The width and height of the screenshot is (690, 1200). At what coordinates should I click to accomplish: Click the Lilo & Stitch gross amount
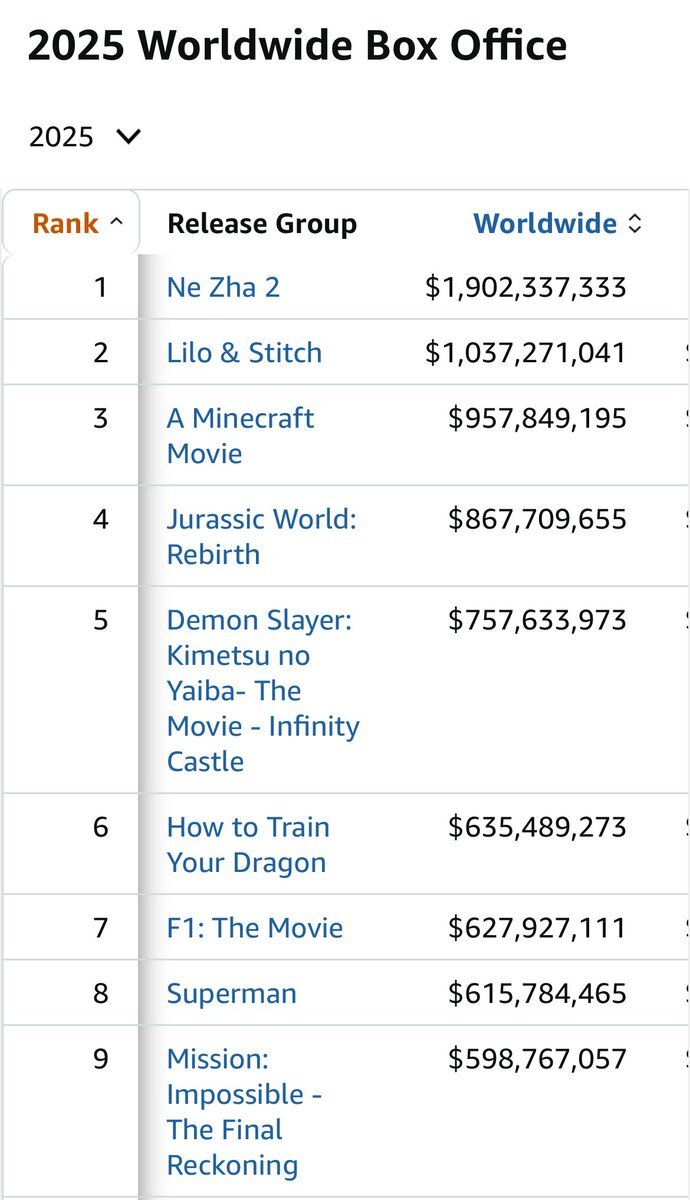(526, 353)
